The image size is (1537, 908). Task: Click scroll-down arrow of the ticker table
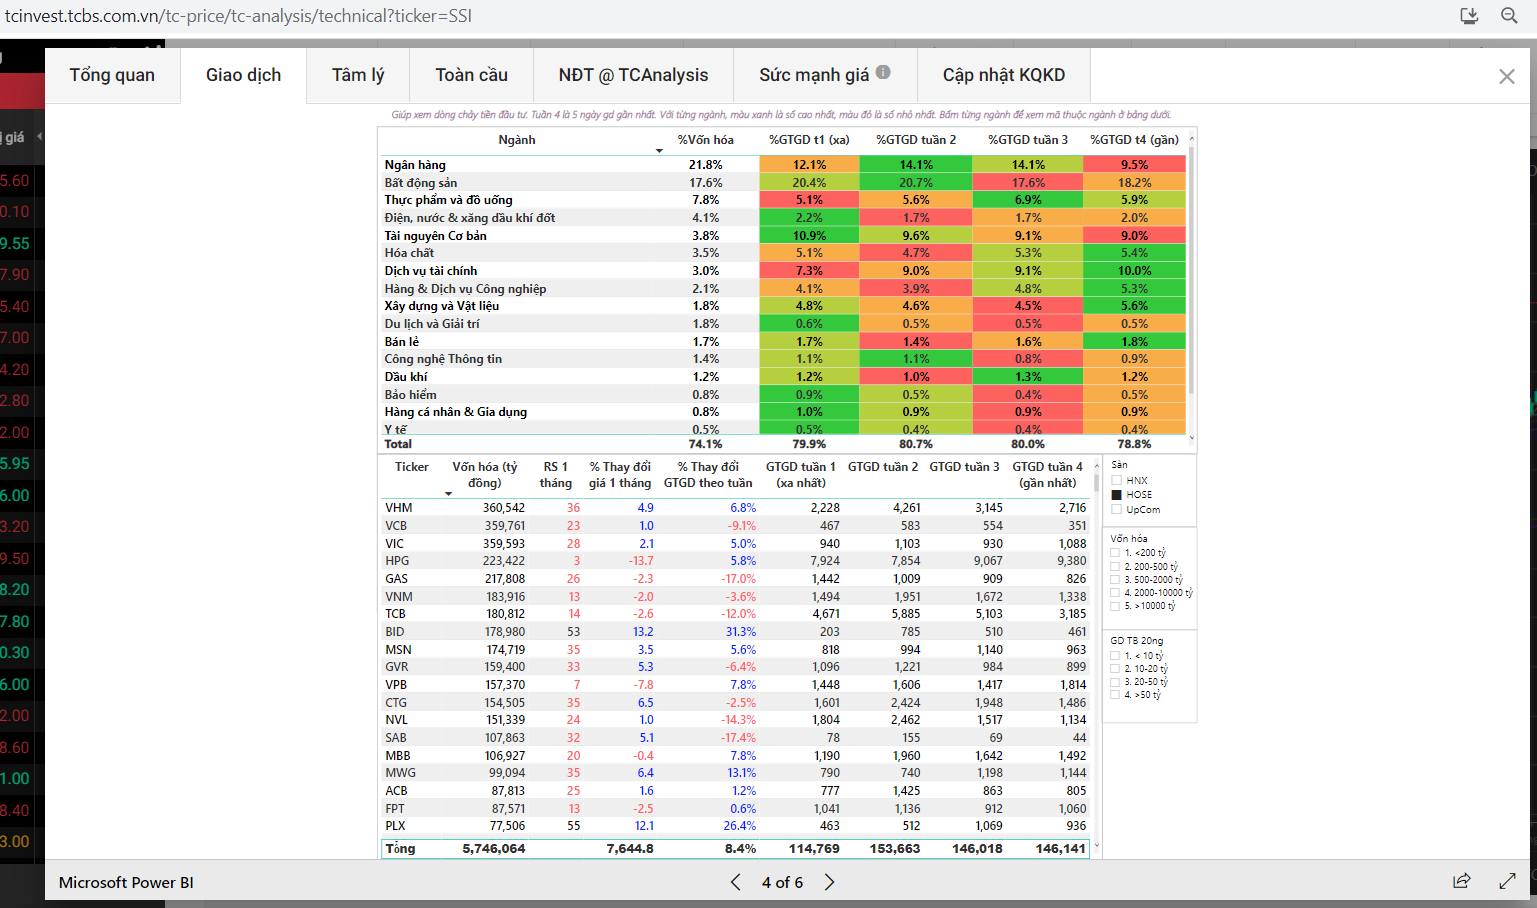pos(1097,846)
